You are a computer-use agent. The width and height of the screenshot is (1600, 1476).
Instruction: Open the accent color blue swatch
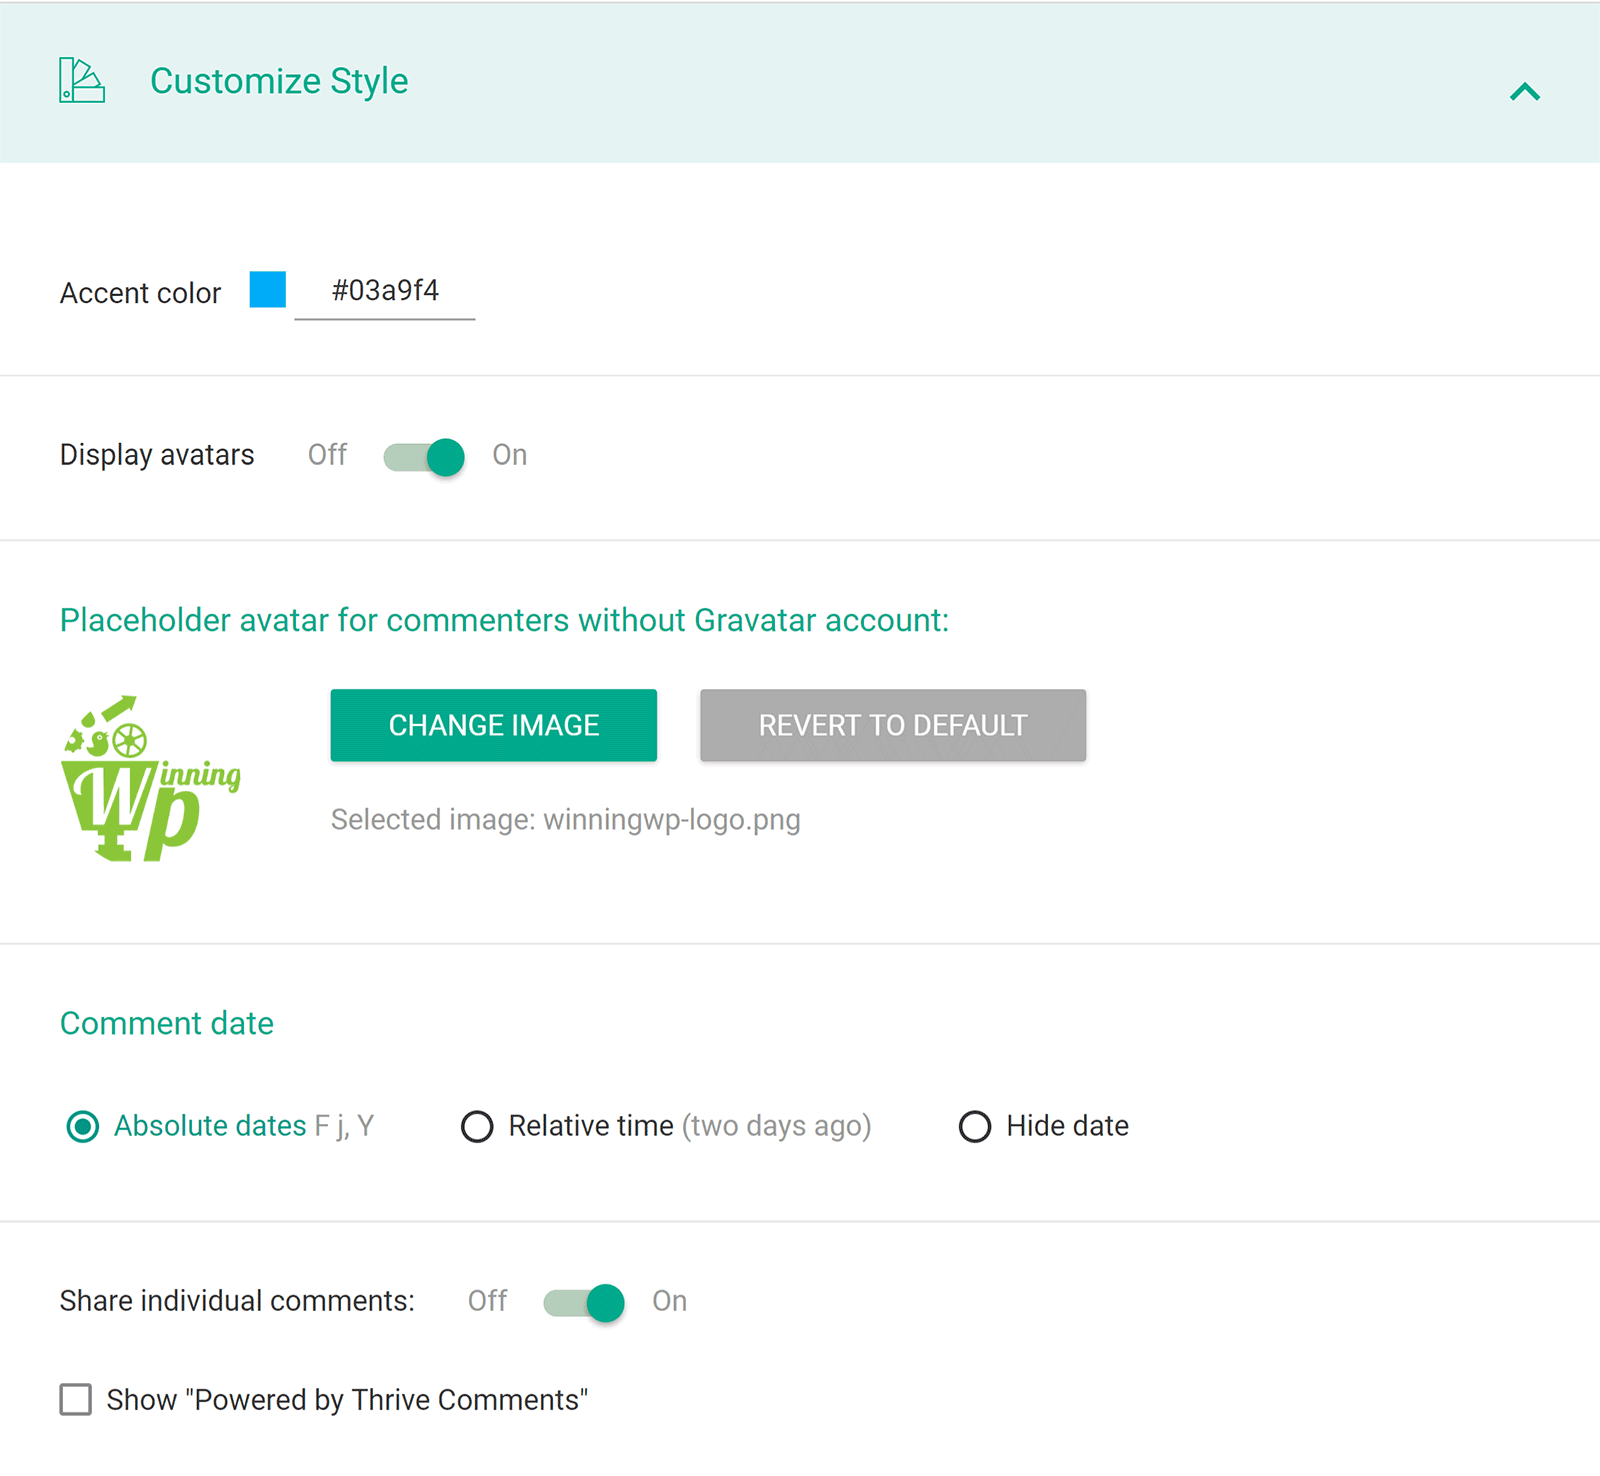point(268,289)
